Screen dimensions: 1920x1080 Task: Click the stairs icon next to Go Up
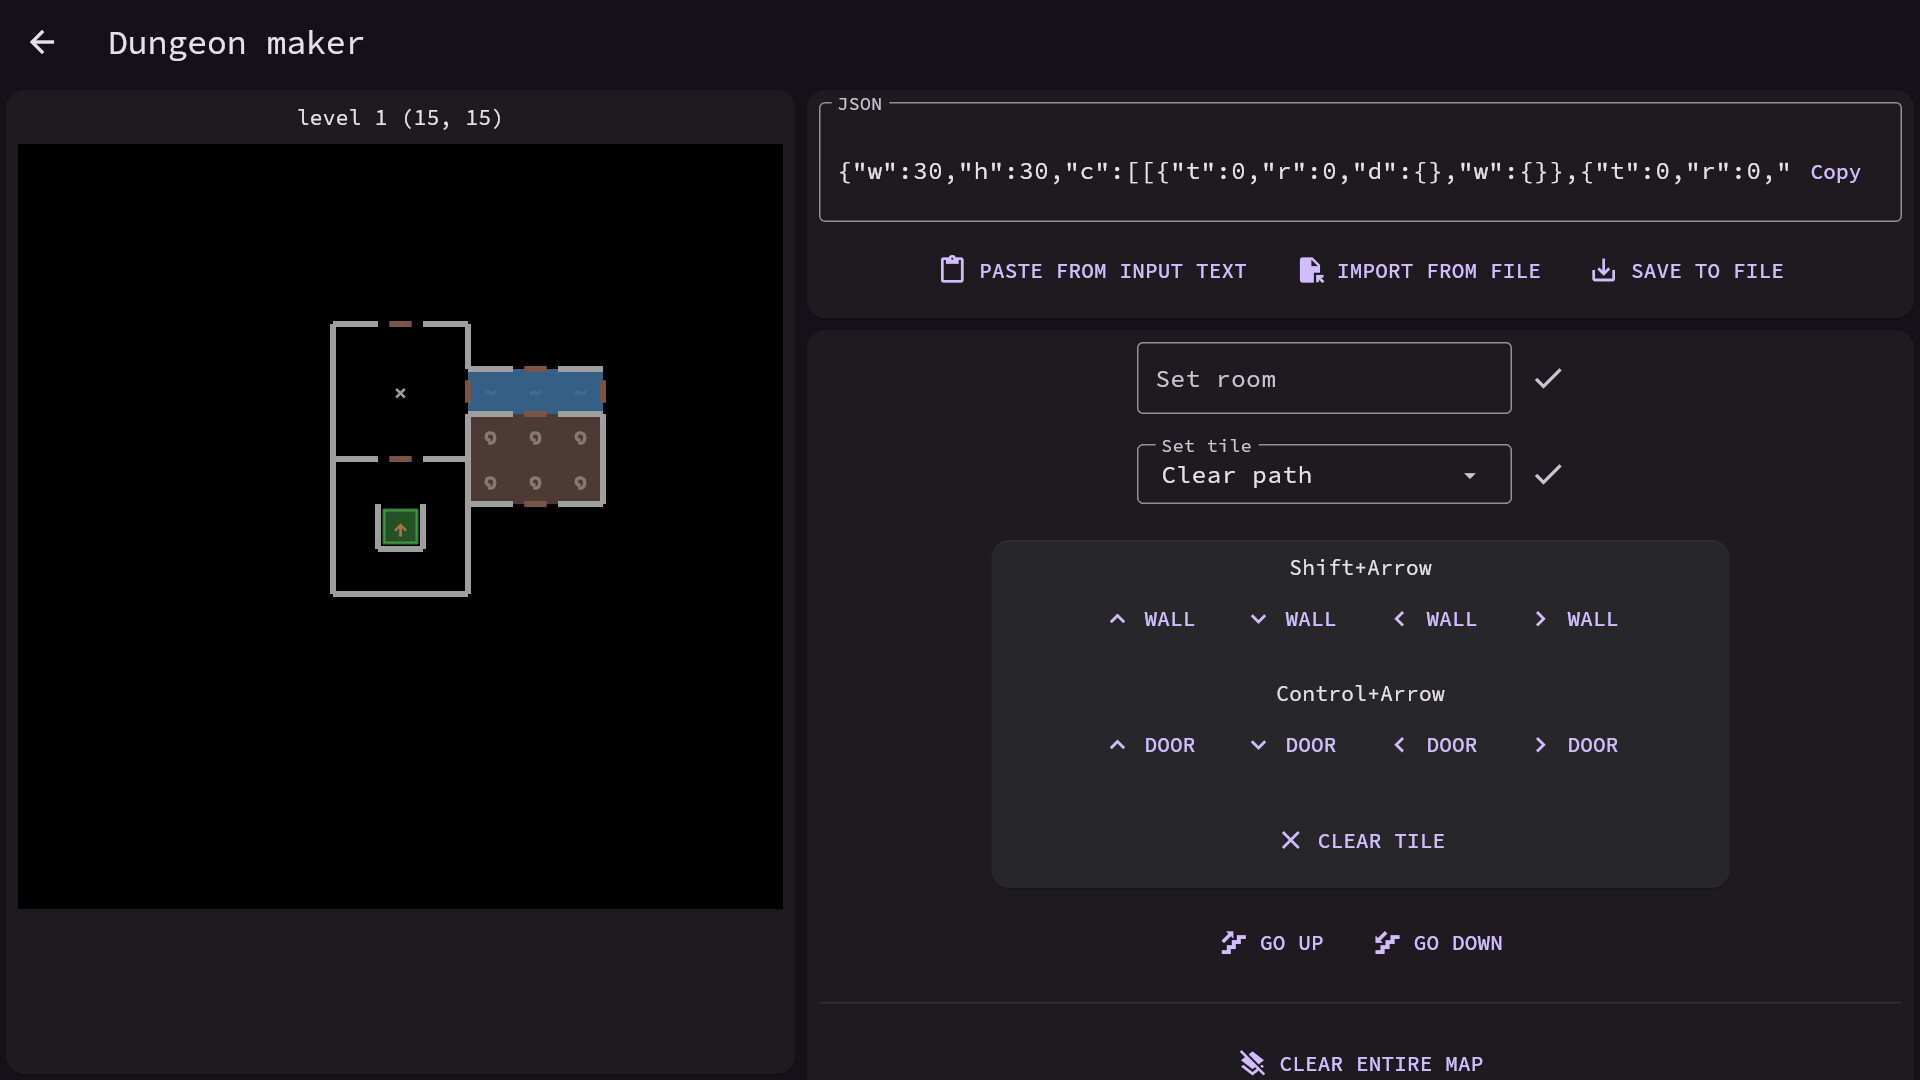pyautogui.click(x=1232, y=942)
